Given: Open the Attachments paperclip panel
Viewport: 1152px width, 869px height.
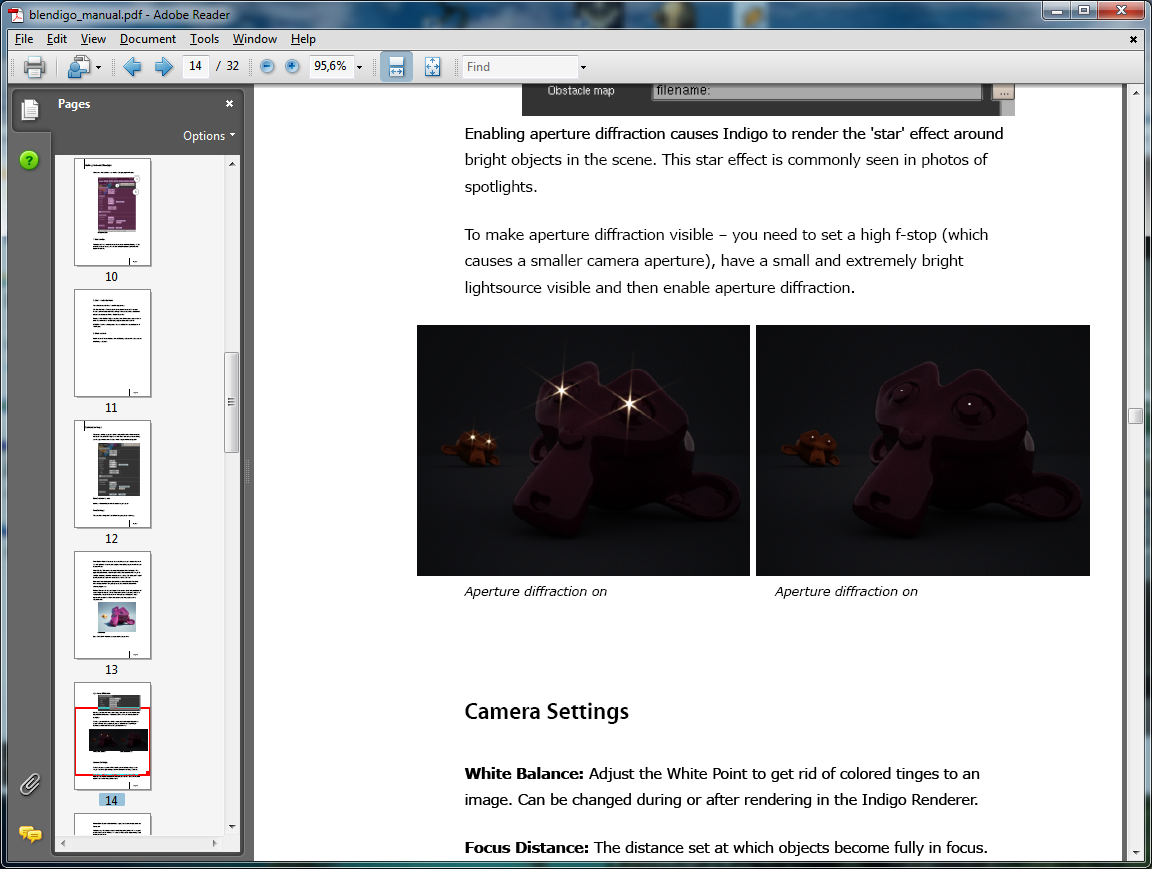Looking at the screenshot, I should [x=29, y=785].
